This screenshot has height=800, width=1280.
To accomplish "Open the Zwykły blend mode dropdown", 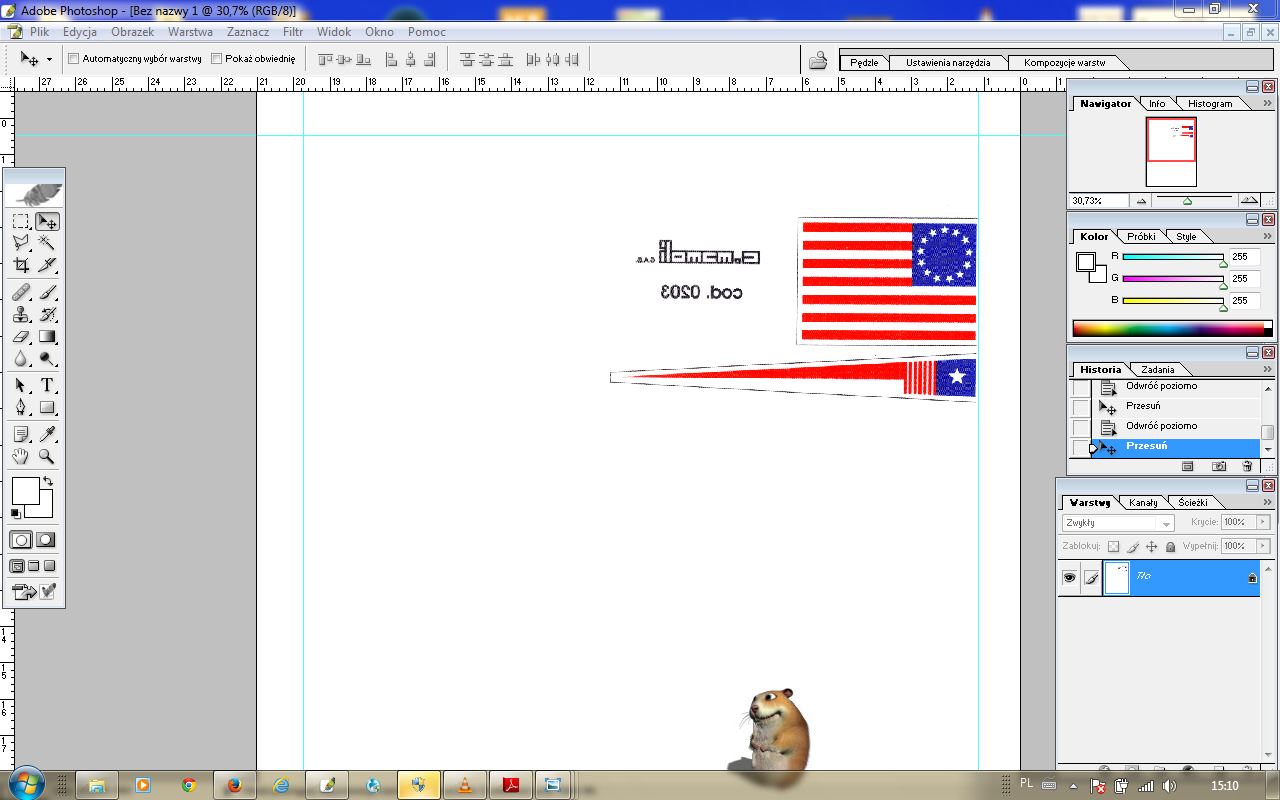I will point(1118,523).
